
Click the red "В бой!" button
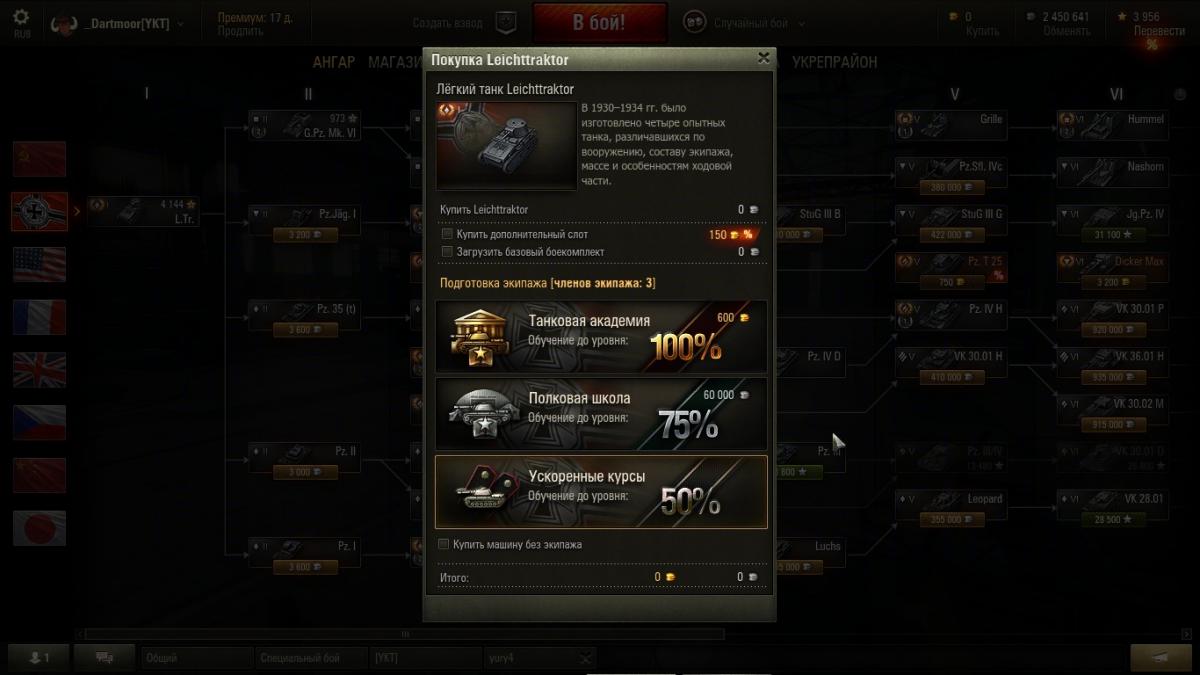click(x=600, y=23)
